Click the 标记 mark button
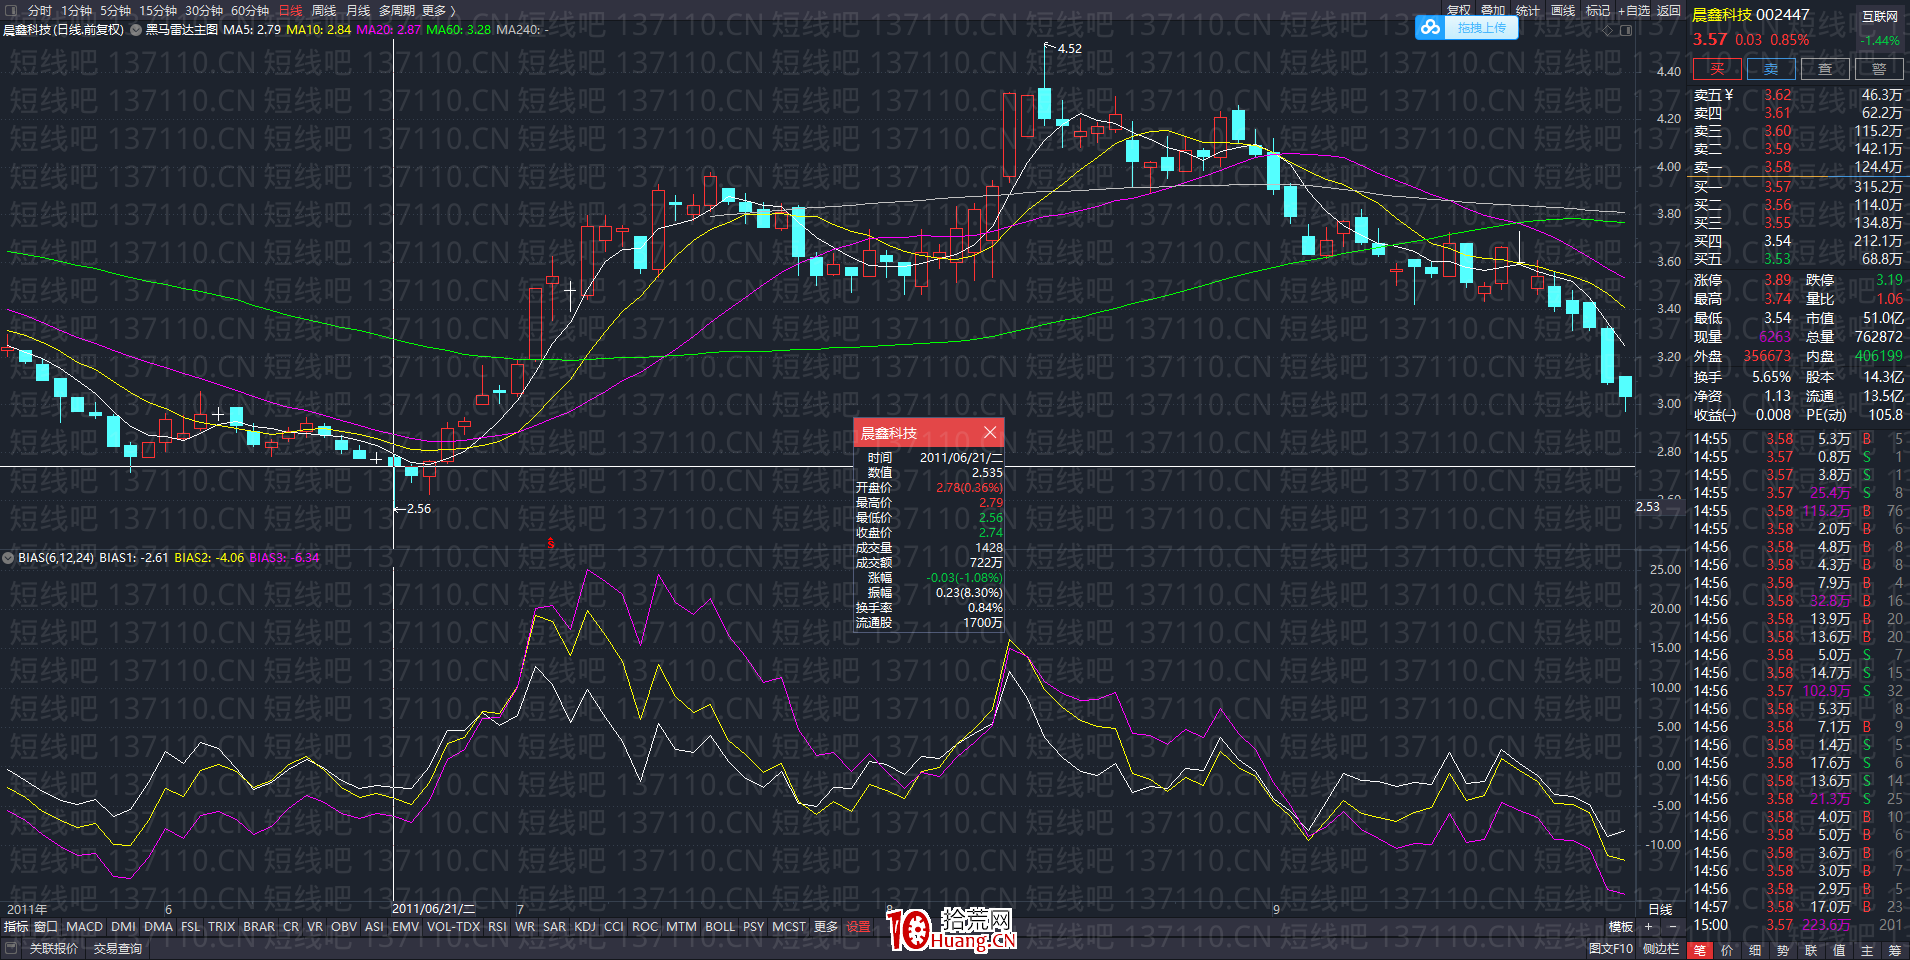The image size is (1910, 960). click(1598, 11)
